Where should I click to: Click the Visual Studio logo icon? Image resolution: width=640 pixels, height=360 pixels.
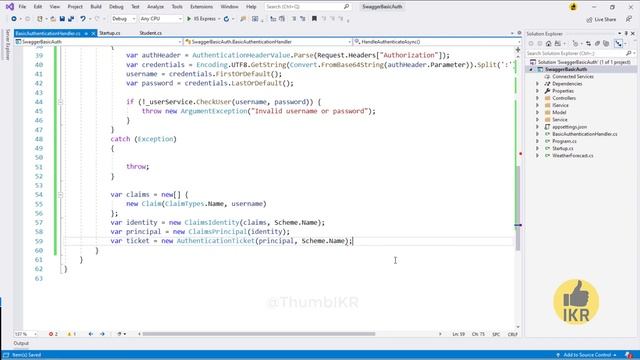click(9, 7)
